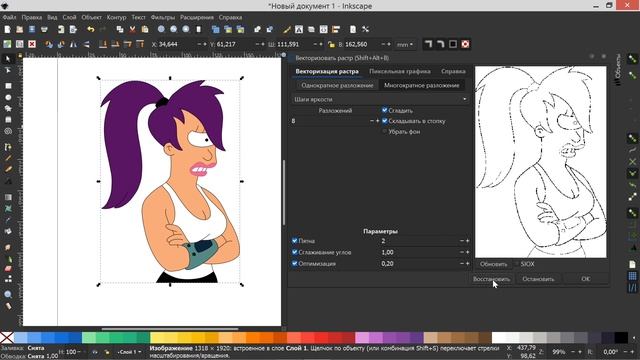Open the Фильтры menu
The height and width of the screenshot is (360, 640).
coord(162,17)
